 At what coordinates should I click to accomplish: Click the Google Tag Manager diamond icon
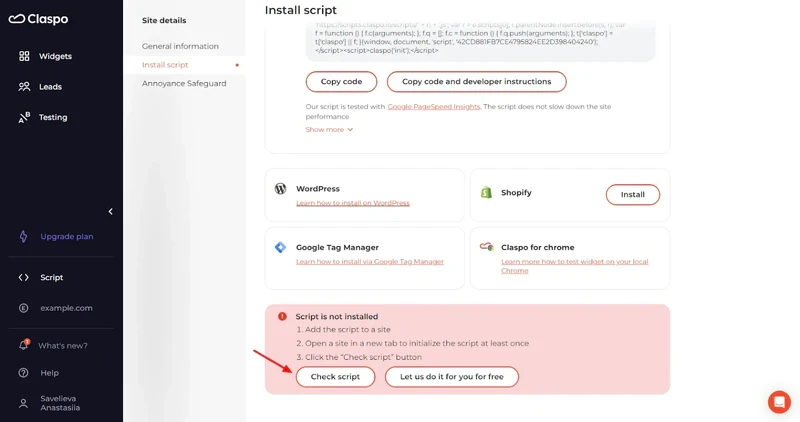tap(281, 247)
